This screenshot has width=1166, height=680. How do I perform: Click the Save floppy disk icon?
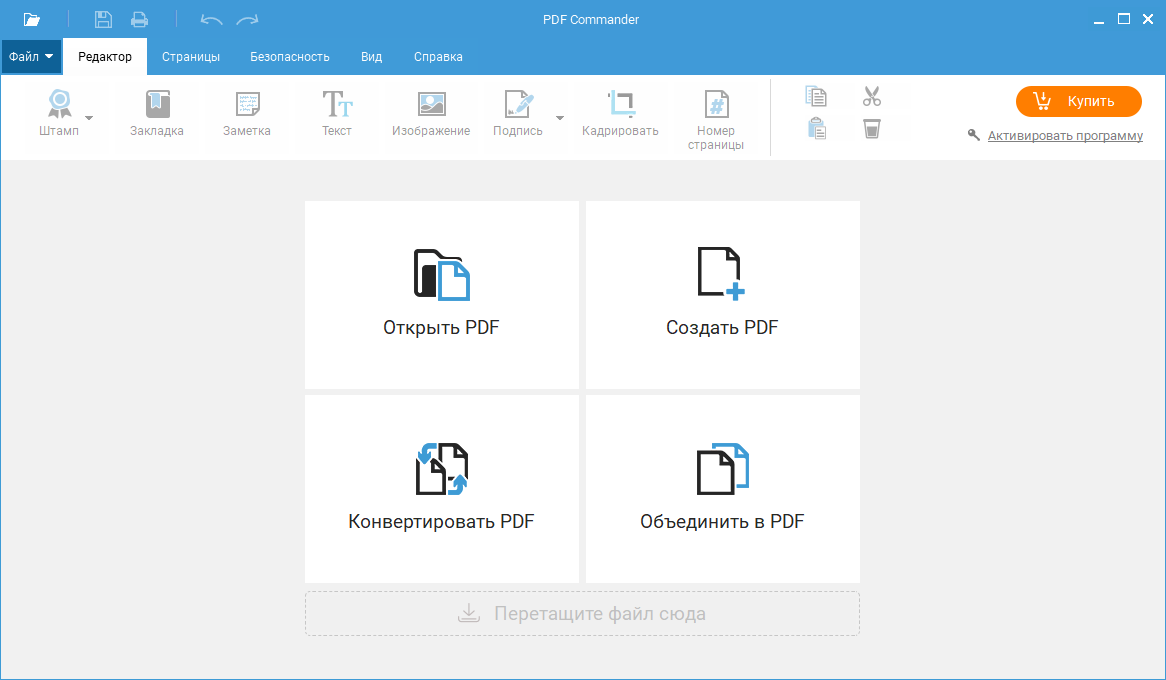pos(103,19)
